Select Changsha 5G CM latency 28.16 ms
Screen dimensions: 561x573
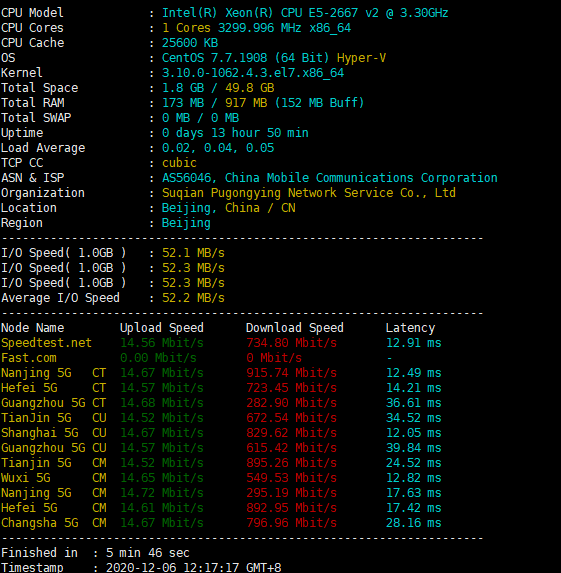pyautogui.click(x=414, y=523)
